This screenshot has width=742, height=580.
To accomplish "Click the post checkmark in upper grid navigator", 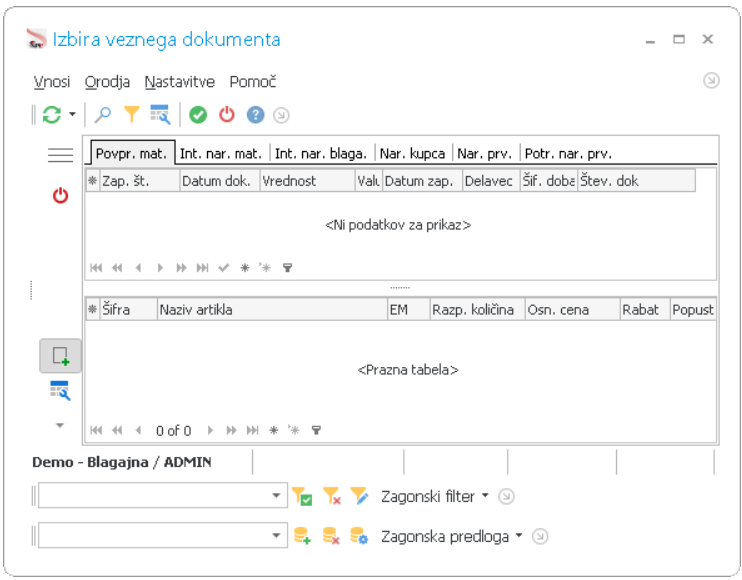I will pos(223,268).
